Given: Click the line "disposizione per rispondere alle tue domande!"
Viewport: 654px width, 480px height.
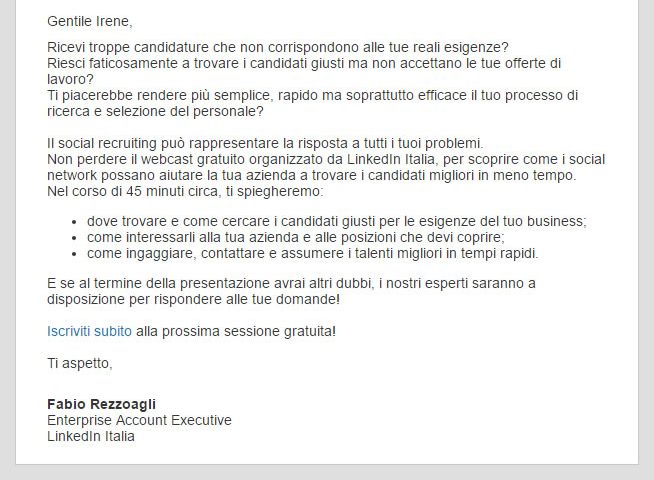Looking at the screenshot, I should click(194, 299).
